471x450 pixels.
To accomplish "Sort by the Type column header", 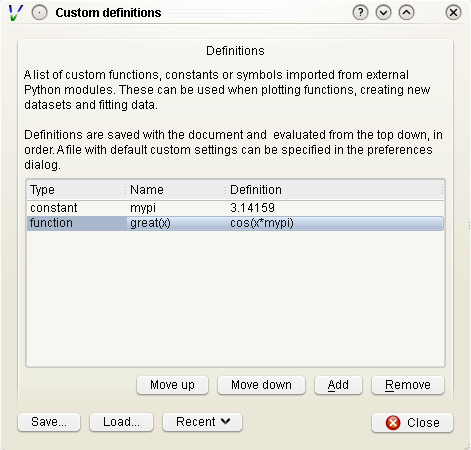I will click(76, 190).
